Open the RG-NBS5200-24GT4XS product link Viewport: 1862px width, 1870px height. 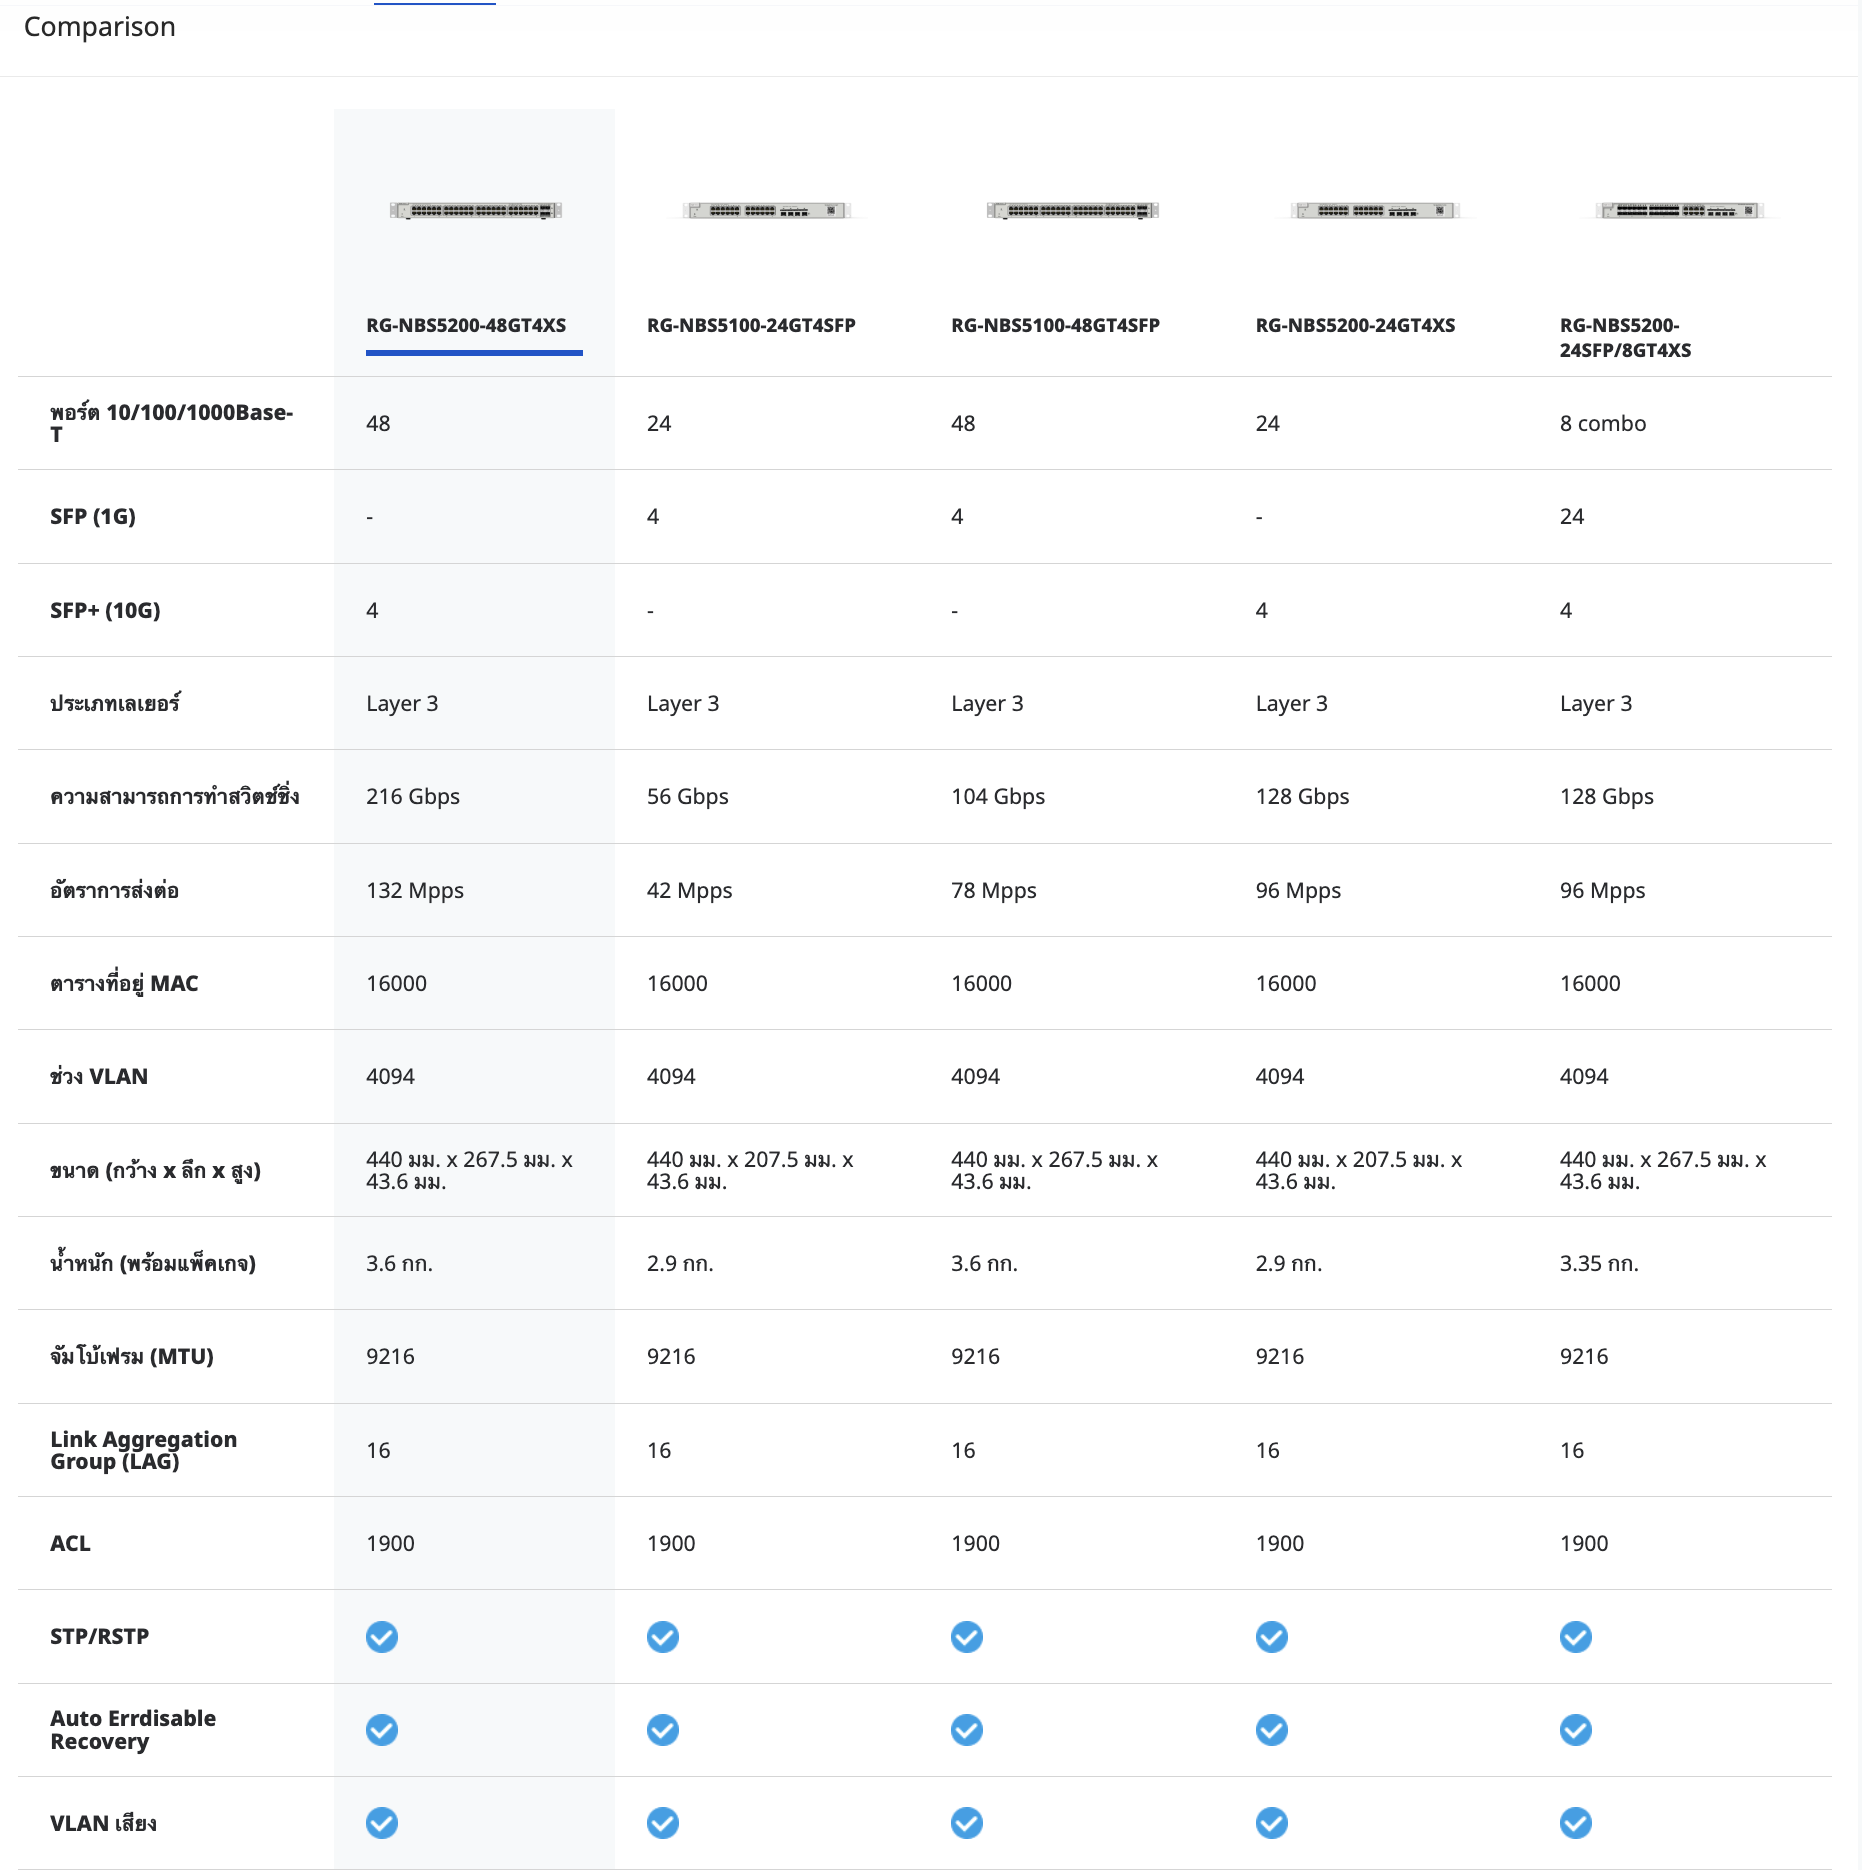point(1355,325)
